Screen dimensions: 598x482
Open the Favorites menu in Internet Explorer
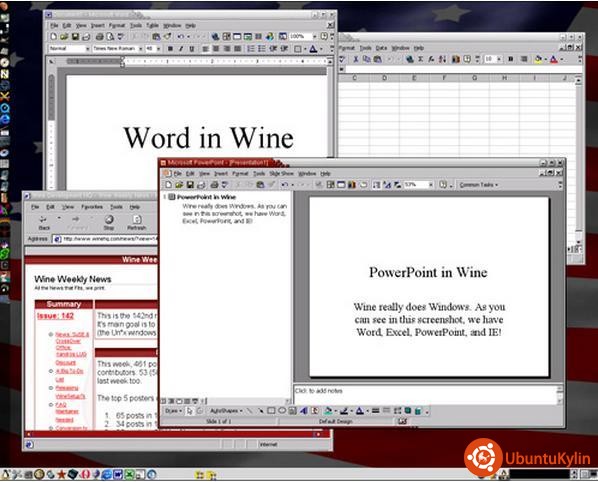[92, 207]
